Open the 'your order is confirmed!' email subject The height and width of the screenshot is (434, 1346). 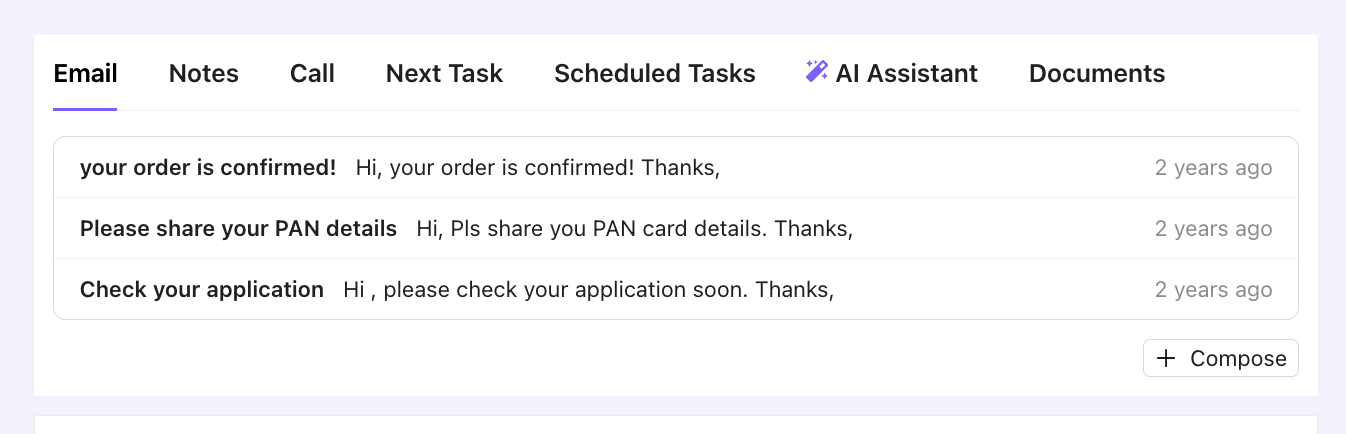(208, 168)
